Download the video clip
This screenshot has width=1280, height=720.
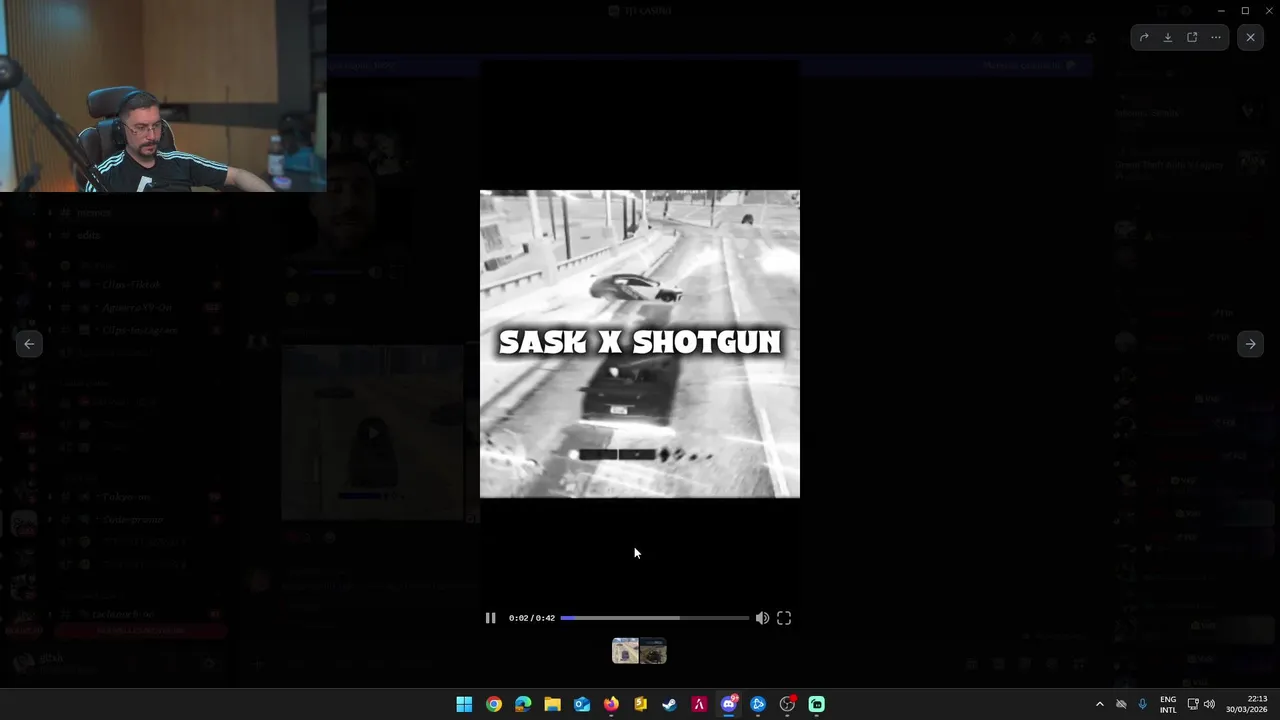click(1168, 37)
